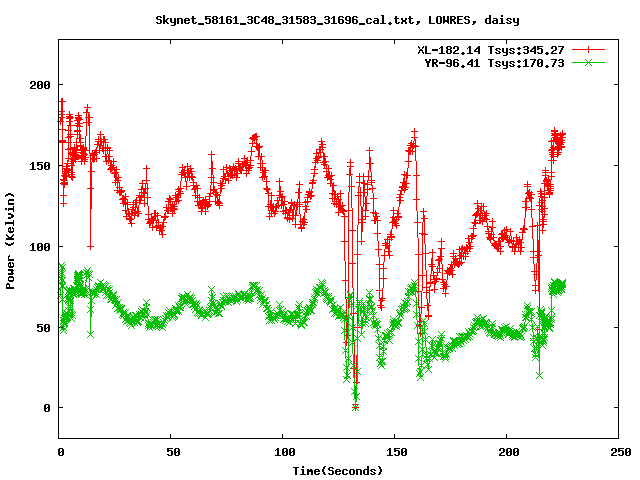Click the y-axis tick label 150
Screen dimensions: 640x480
40,166
